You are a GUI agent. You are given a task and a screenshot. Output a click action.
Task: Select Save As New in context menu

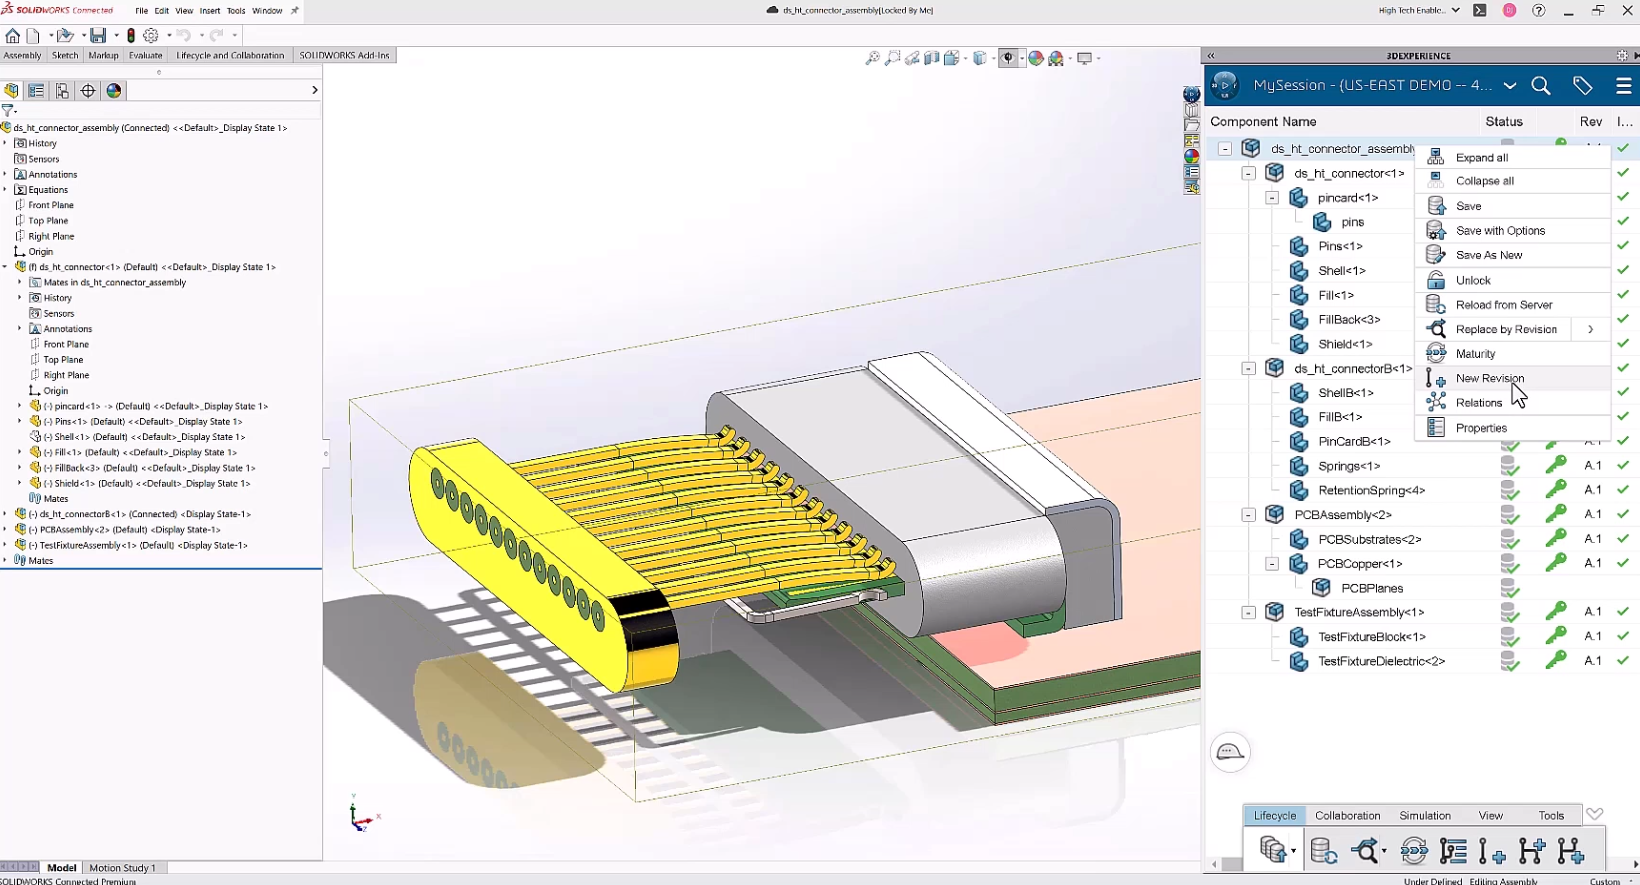click(x=1488, y=255)
